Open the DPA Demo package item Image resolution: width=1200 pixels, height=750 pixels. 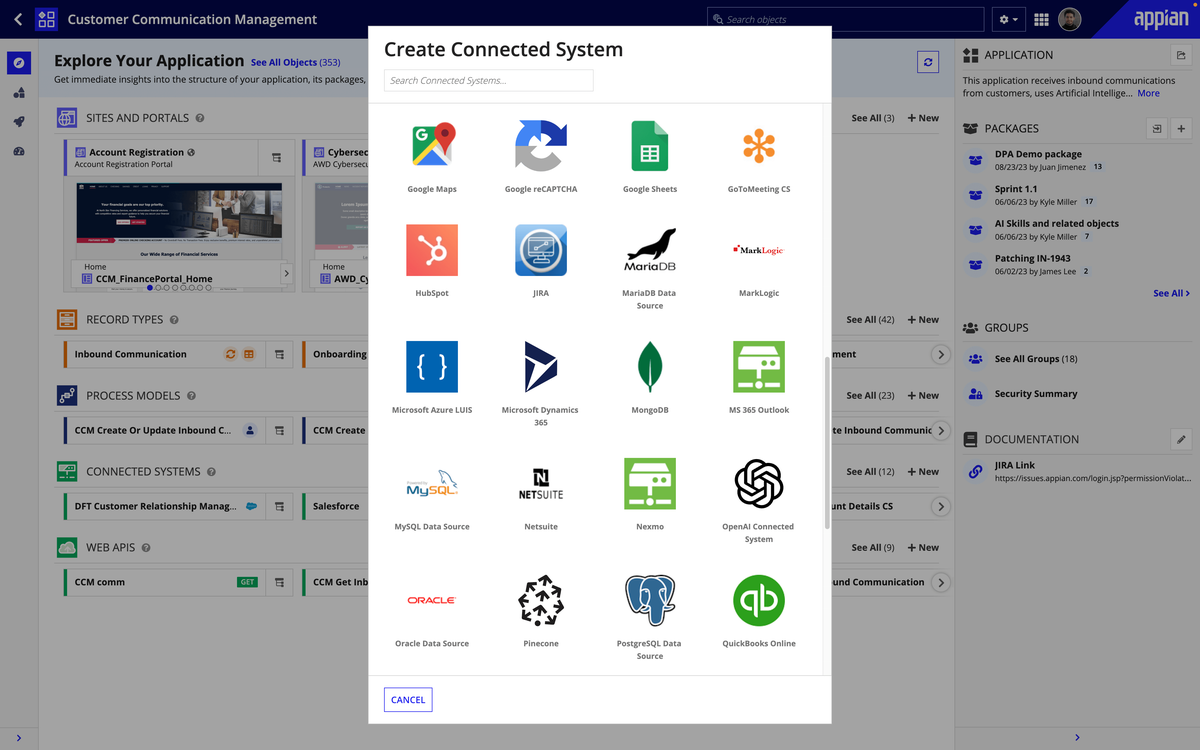click(1038, 154)
